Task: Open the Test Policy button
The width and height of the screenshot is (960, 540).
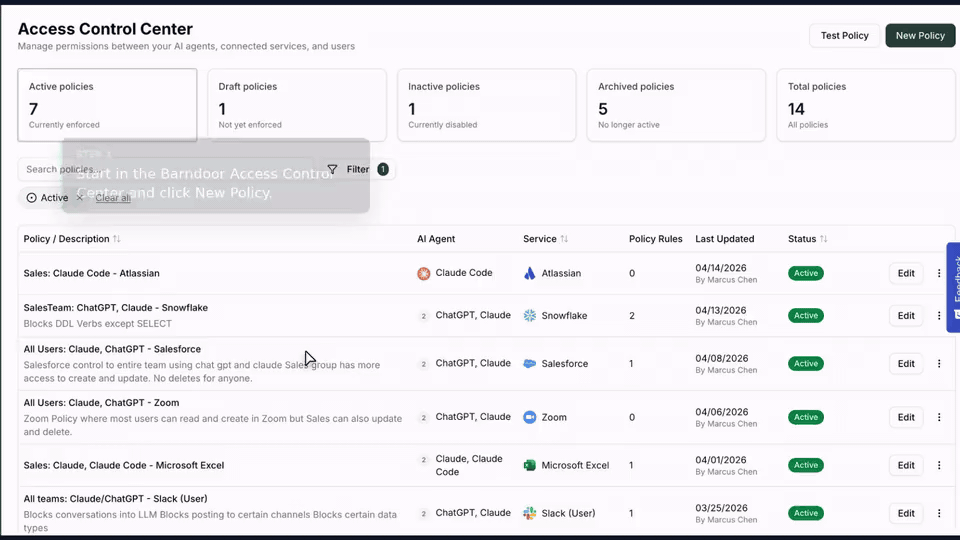Action: pyautogui.click(x=844, y=36)
